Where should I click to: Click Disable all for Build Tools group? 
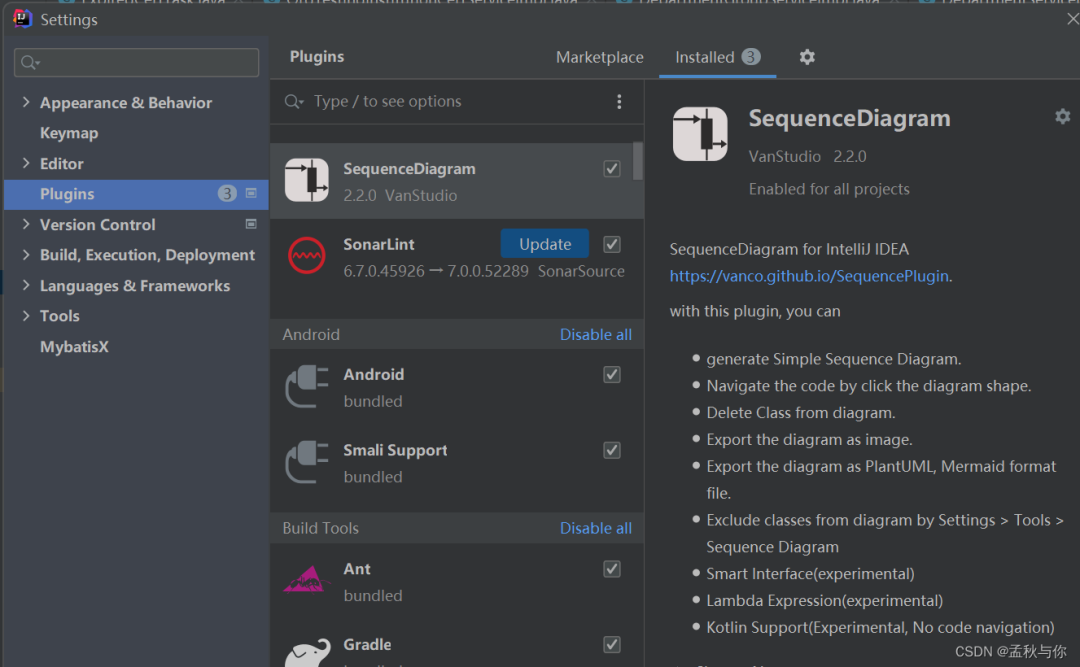pos(596,529)
